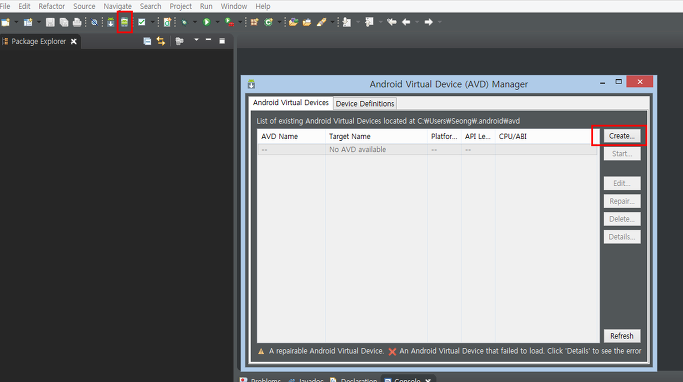Open the Navigate menu
This screenshot has width=683, height=382.
click(x=118, y=6)
